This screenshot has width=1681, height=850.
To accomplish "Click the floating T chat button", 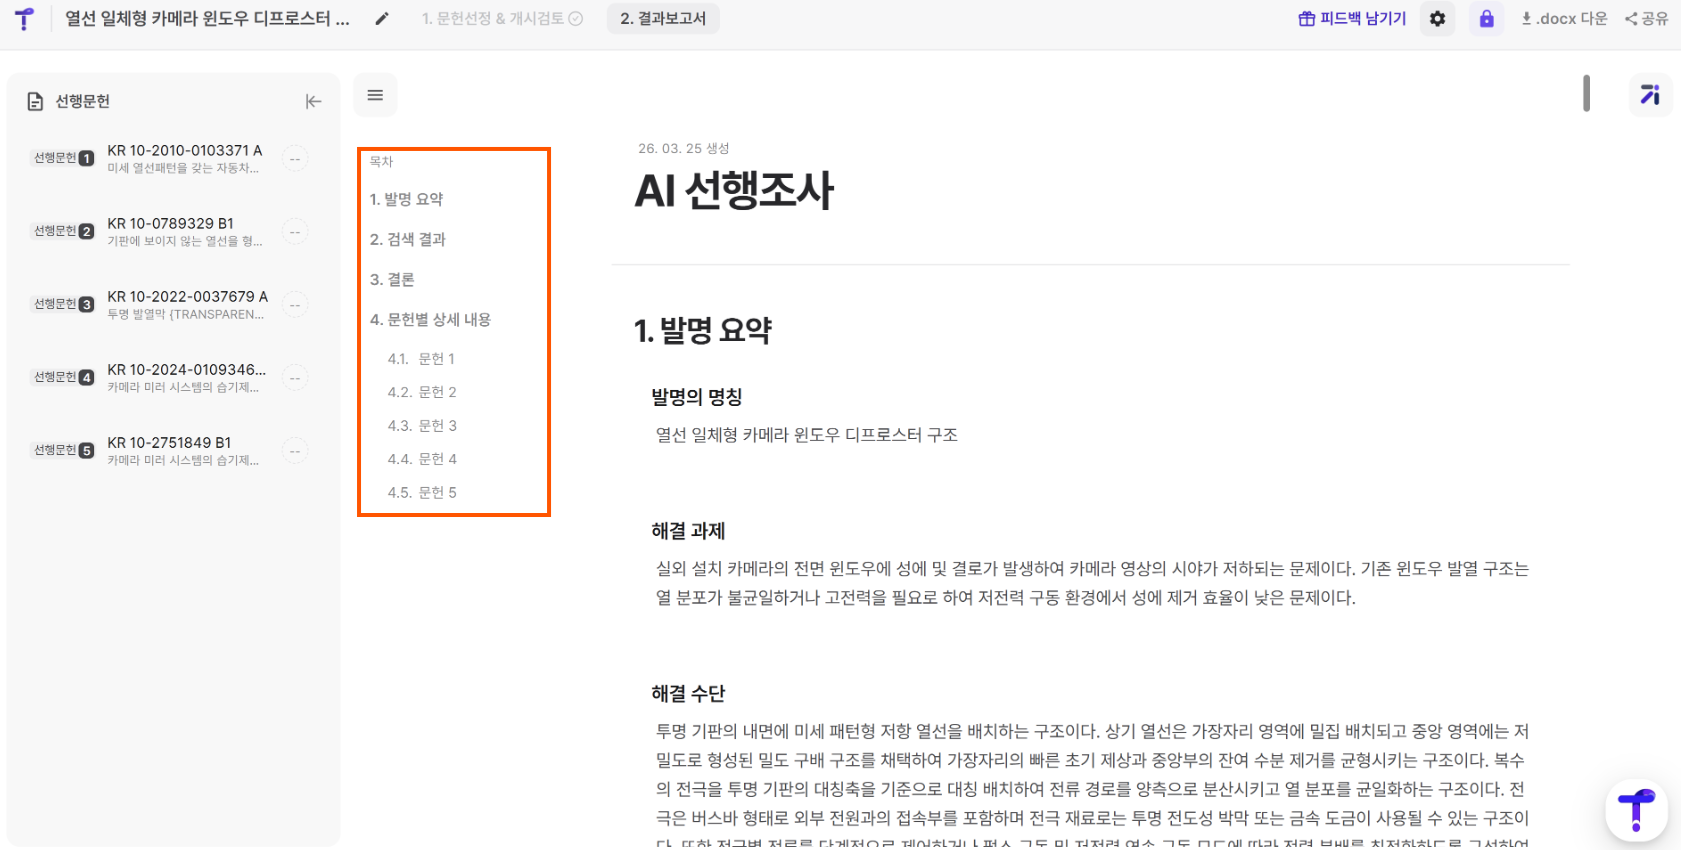I will click(x=1635, y=809).
